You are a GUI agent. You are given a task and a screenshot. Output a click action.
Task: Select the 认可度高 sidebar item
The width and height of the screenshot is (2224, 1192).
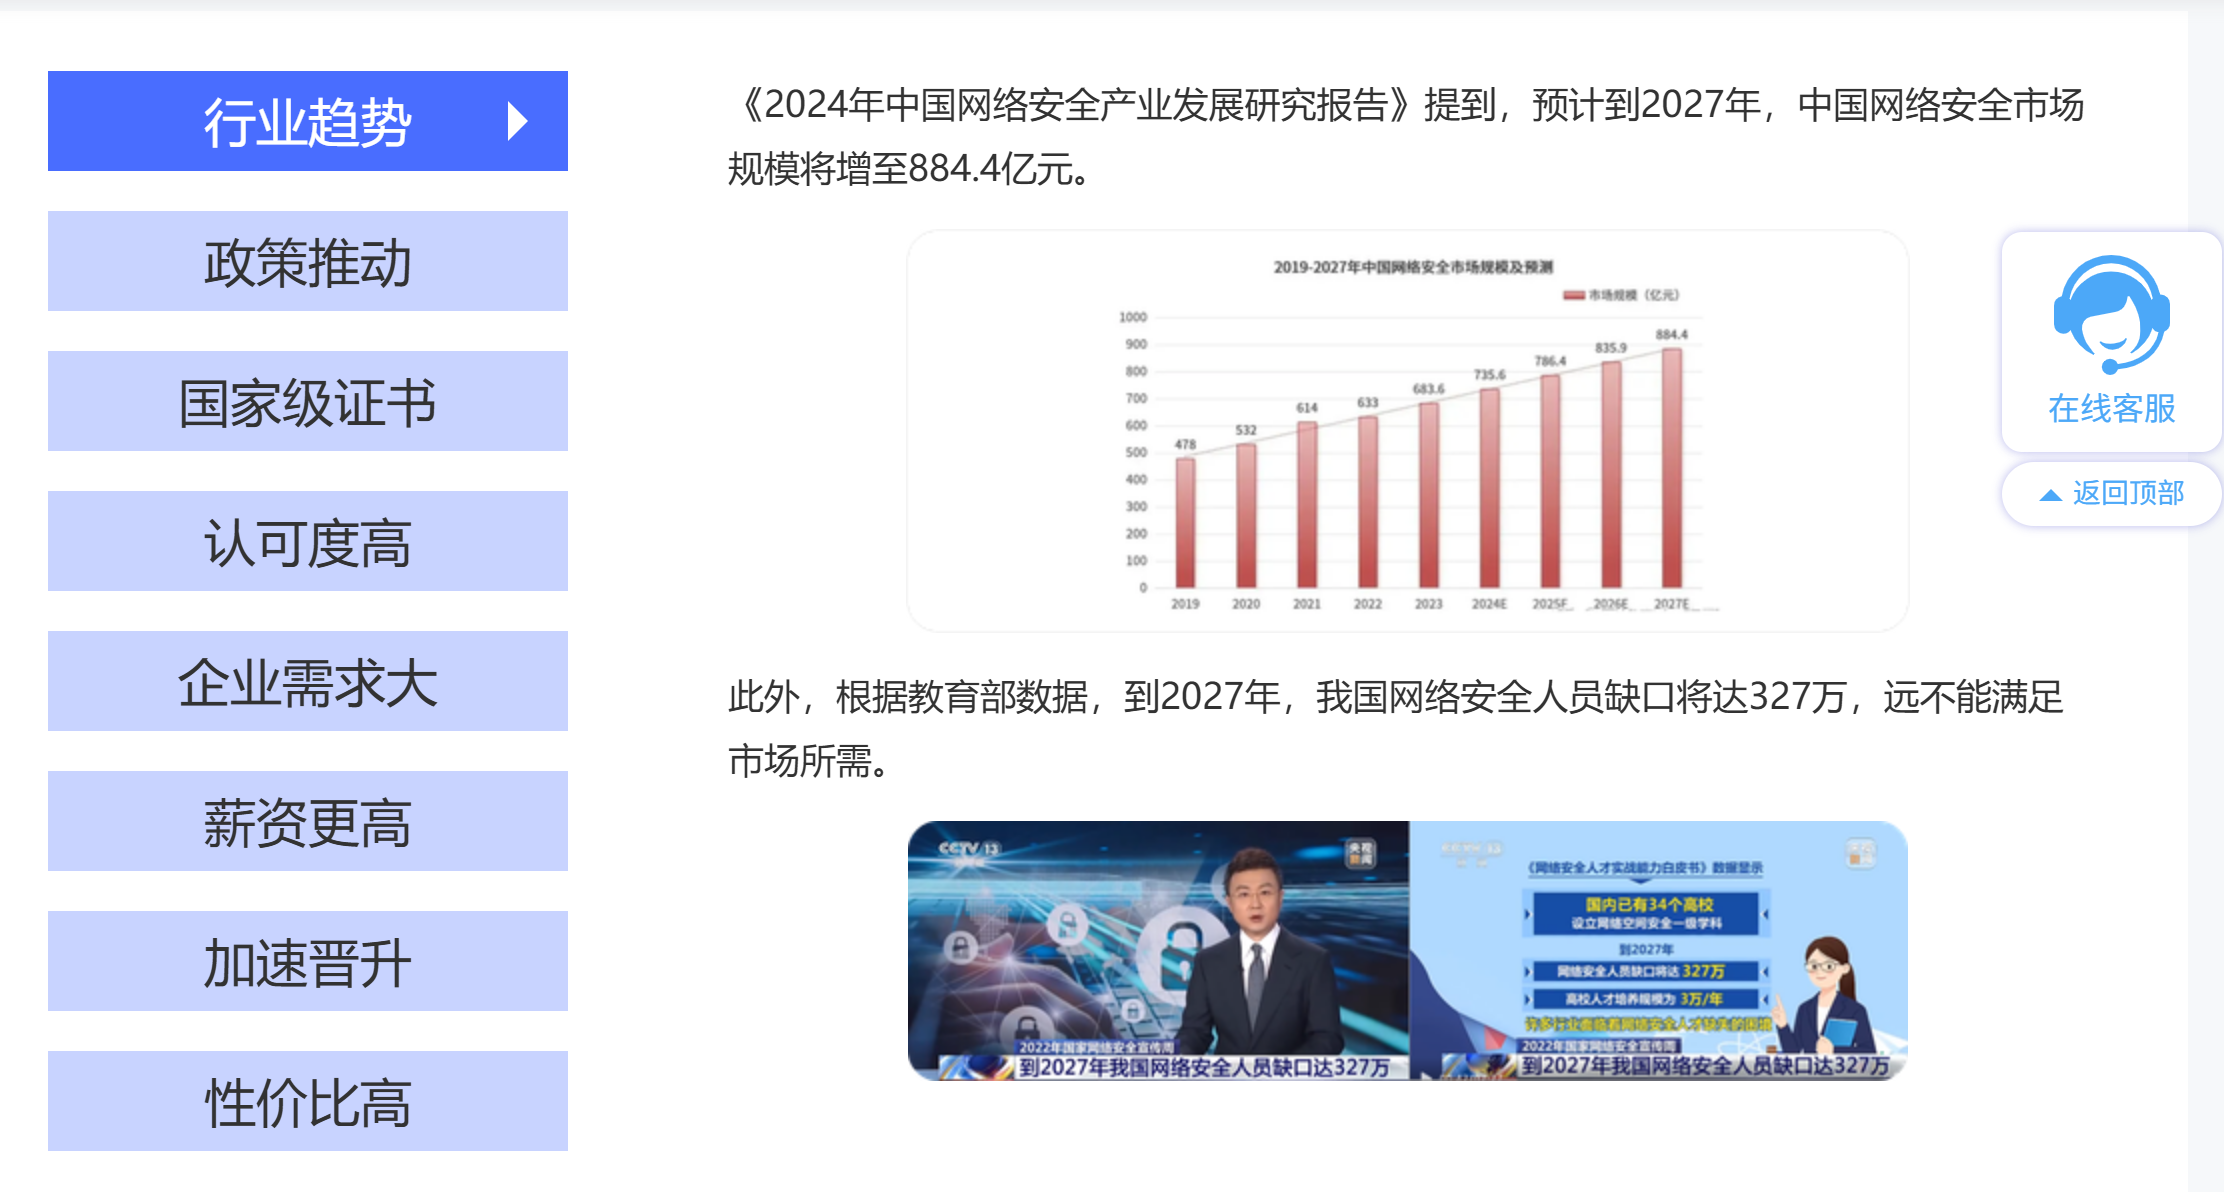point(307,541)
